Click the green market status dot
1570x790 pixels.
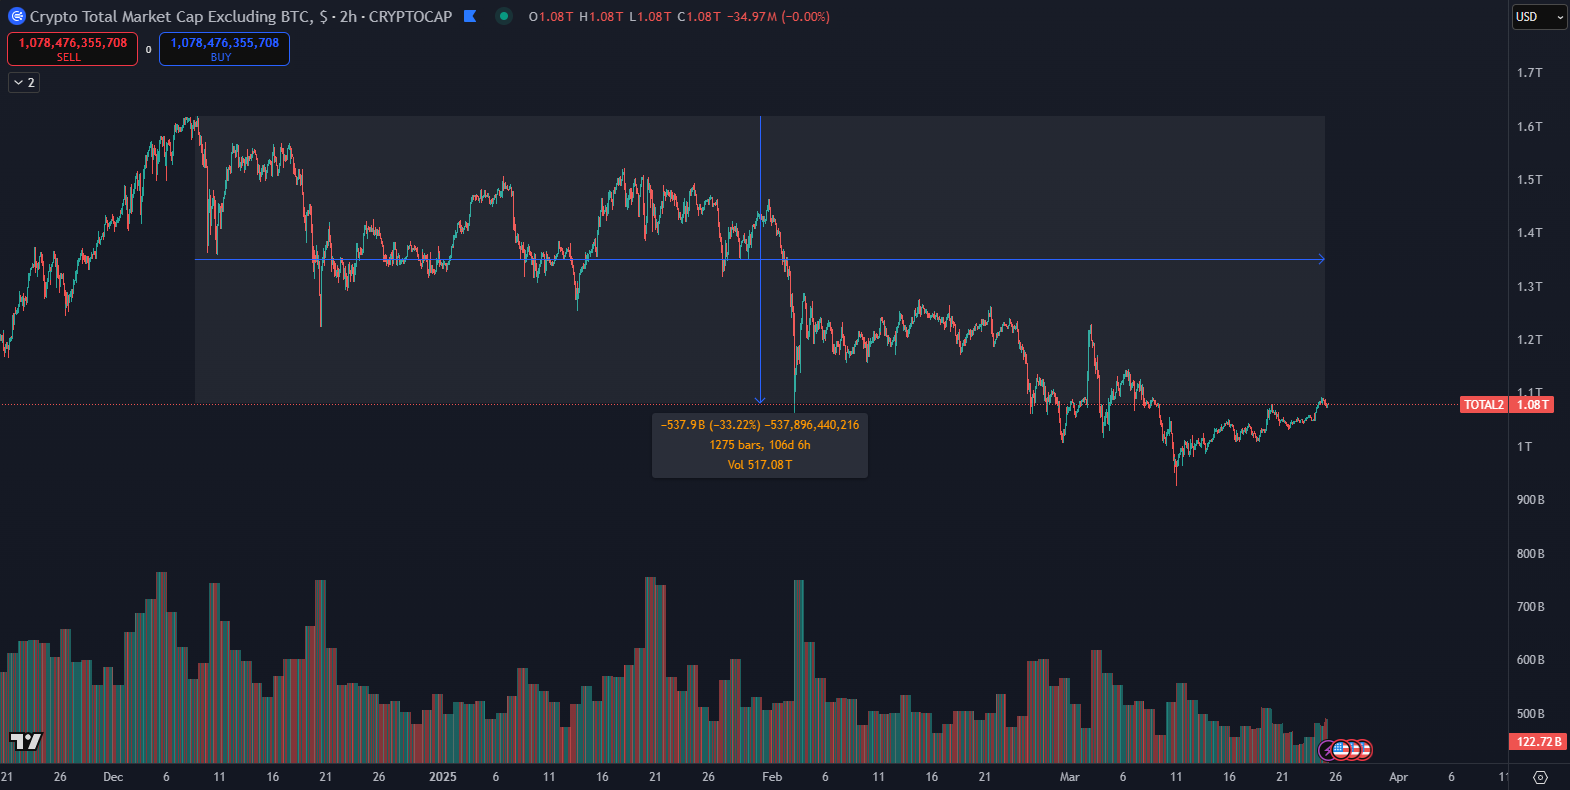504,16
